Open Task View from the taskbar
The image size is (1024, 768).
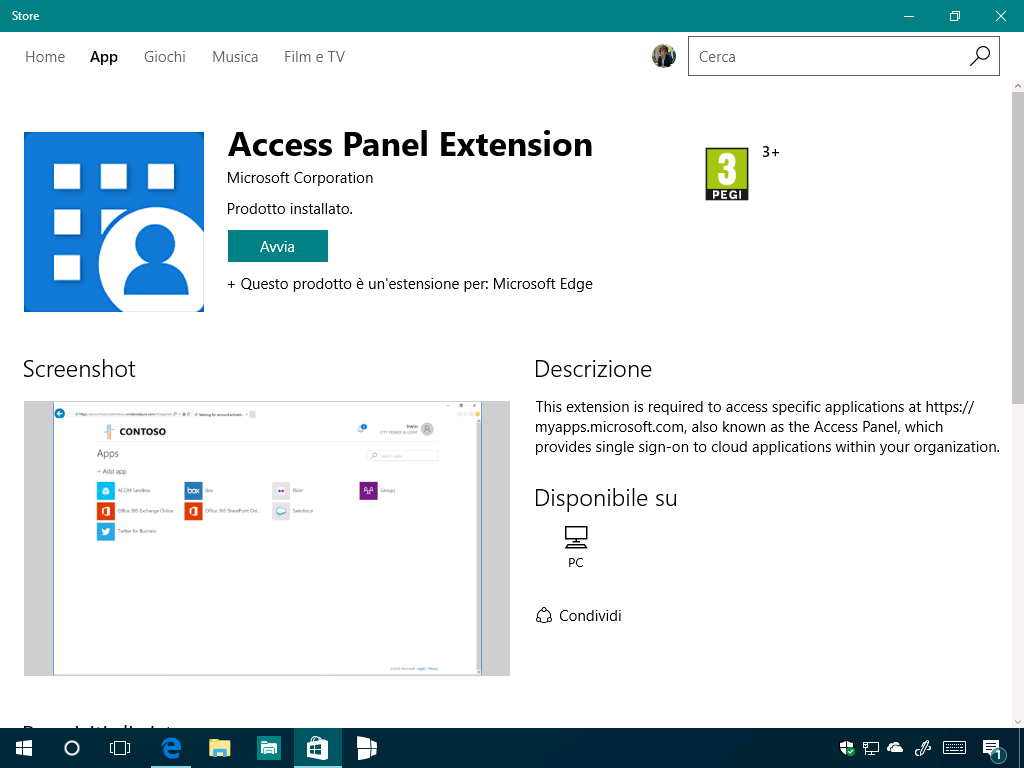(x=120, y=748)
